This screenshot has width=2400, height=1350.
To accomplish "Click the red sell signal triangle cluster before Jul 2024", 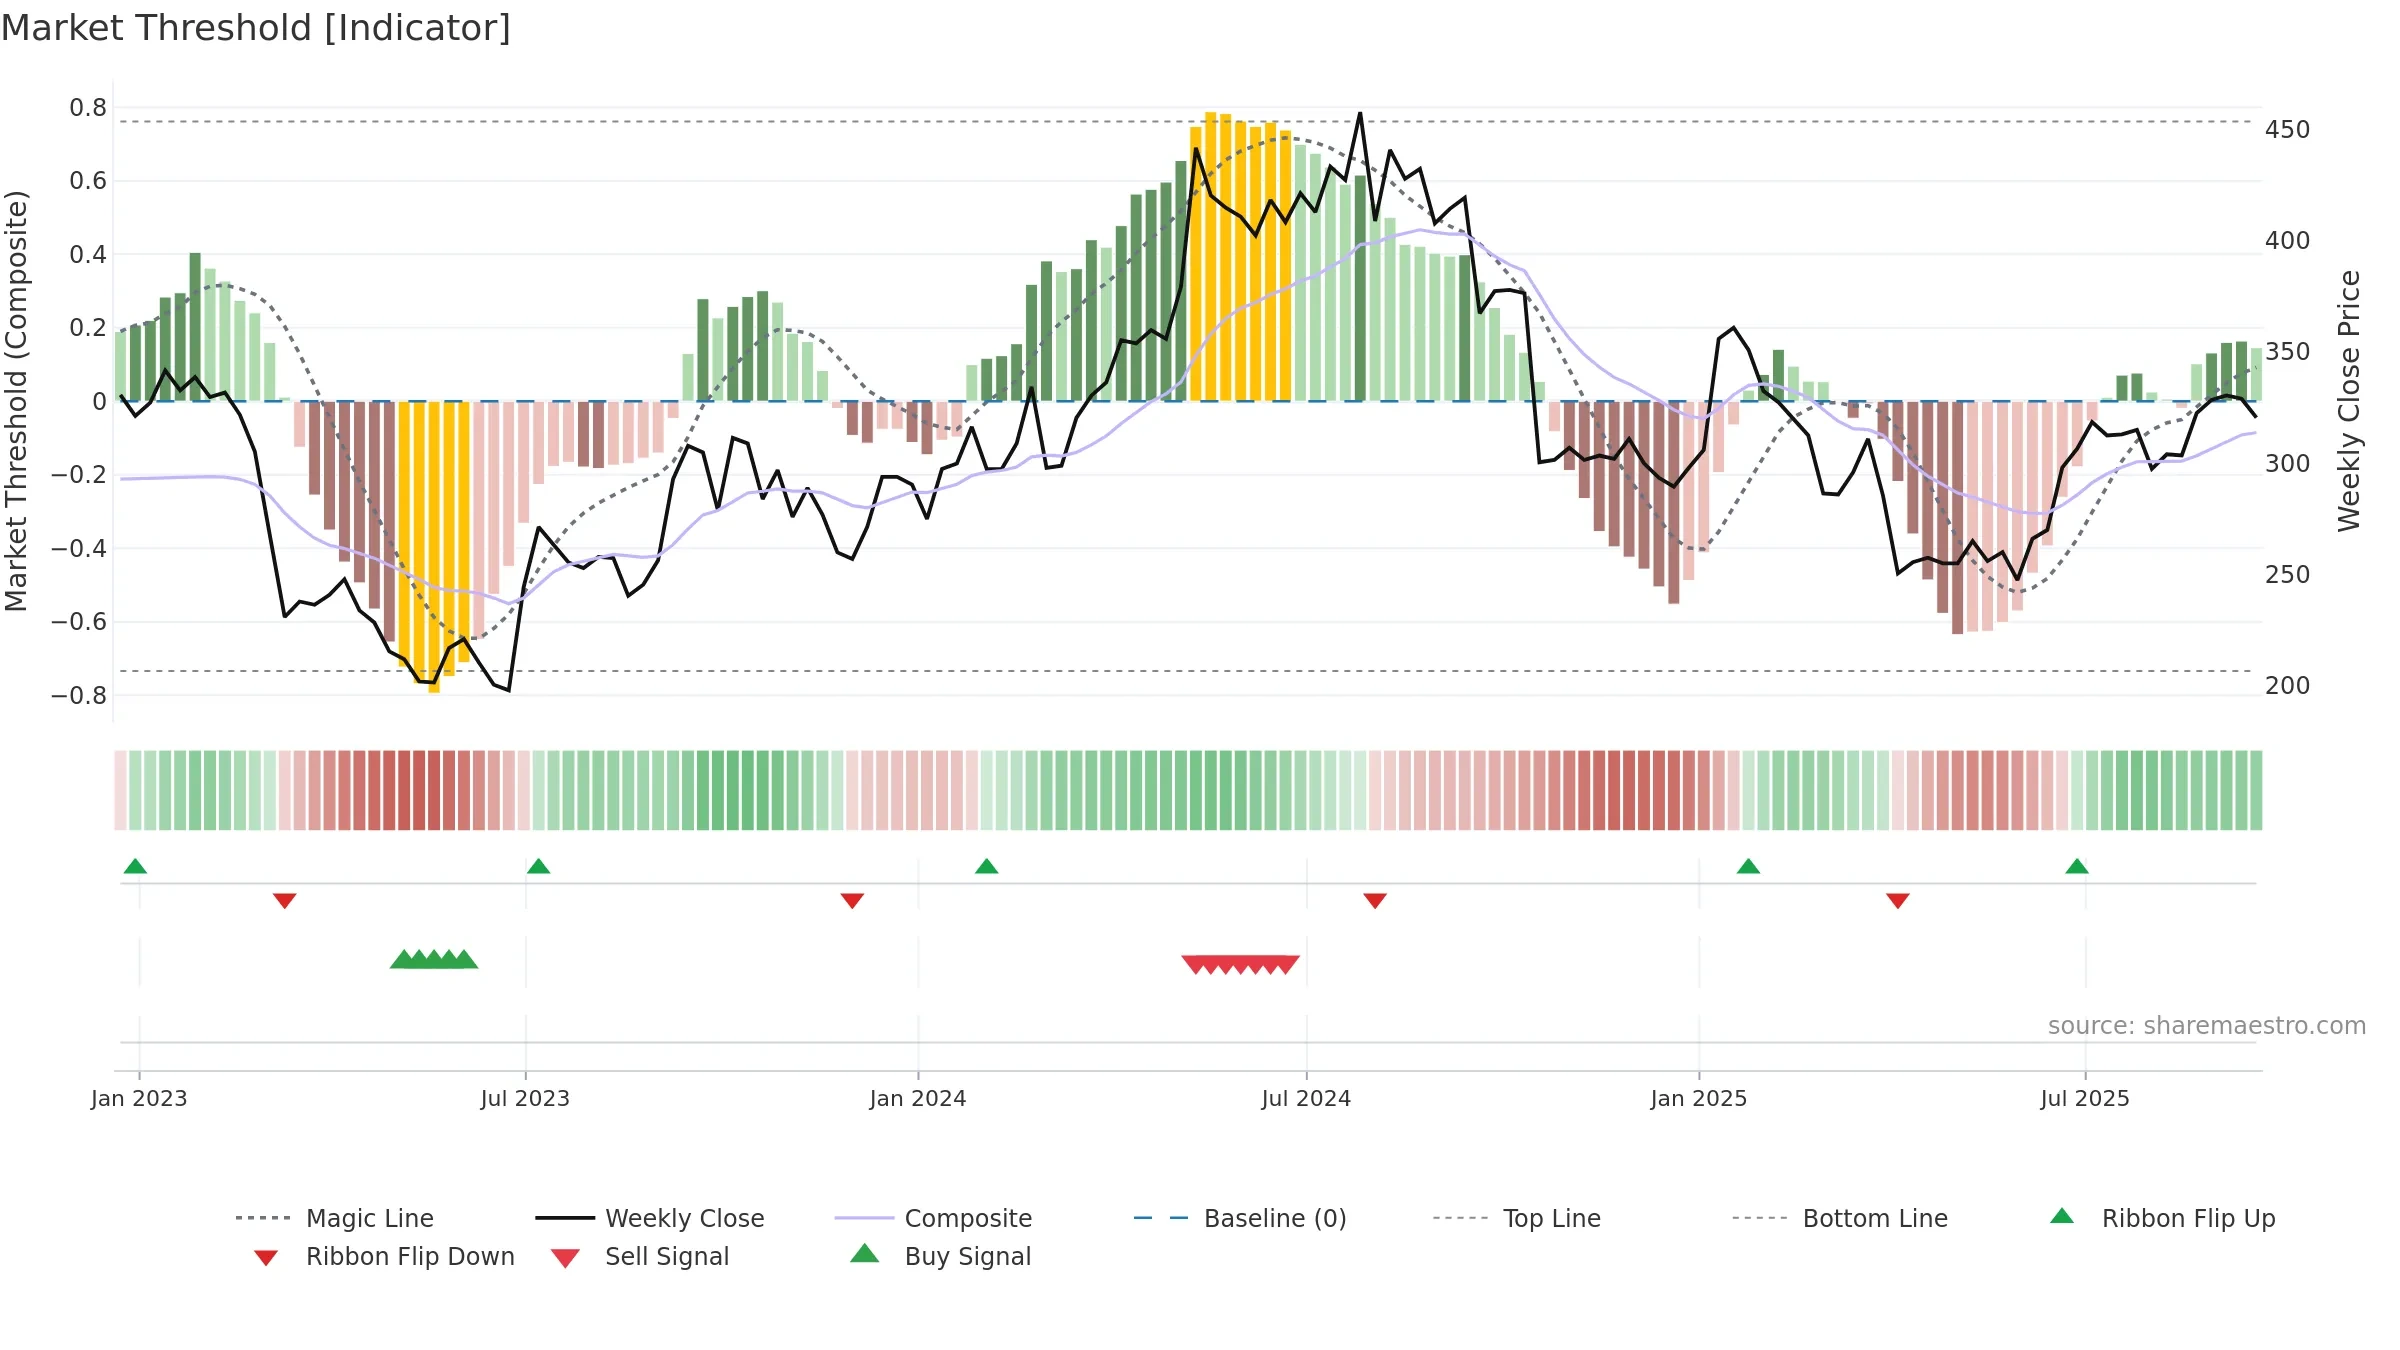I will (x=1240, y=965).
